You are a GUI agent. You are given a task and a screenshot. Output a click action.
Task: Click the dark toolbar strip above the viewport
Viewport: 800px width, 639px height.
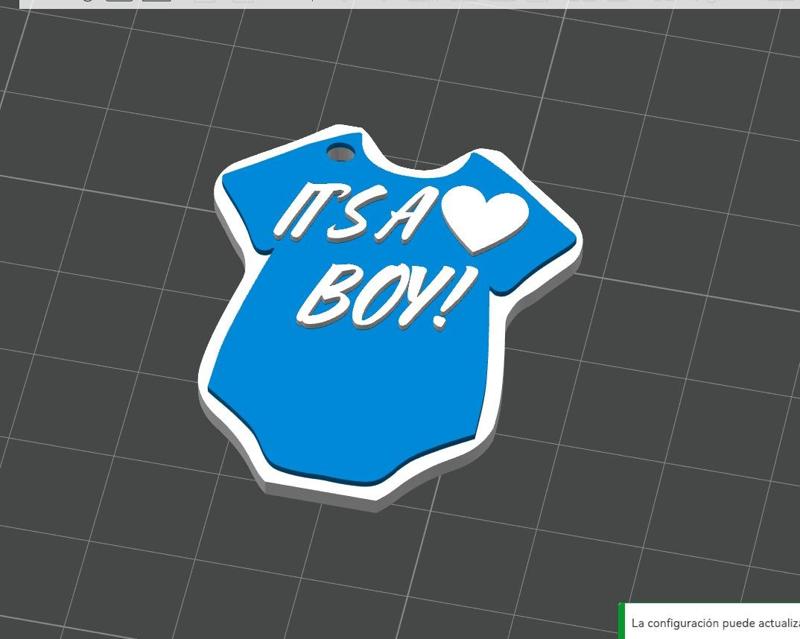(400, 9)
